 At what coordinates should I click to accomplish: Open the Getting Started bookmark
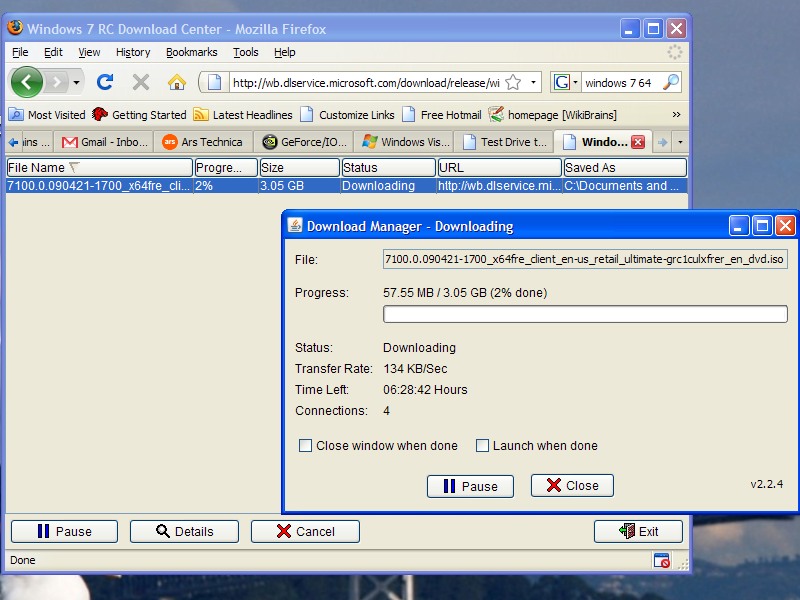point(139,115)
